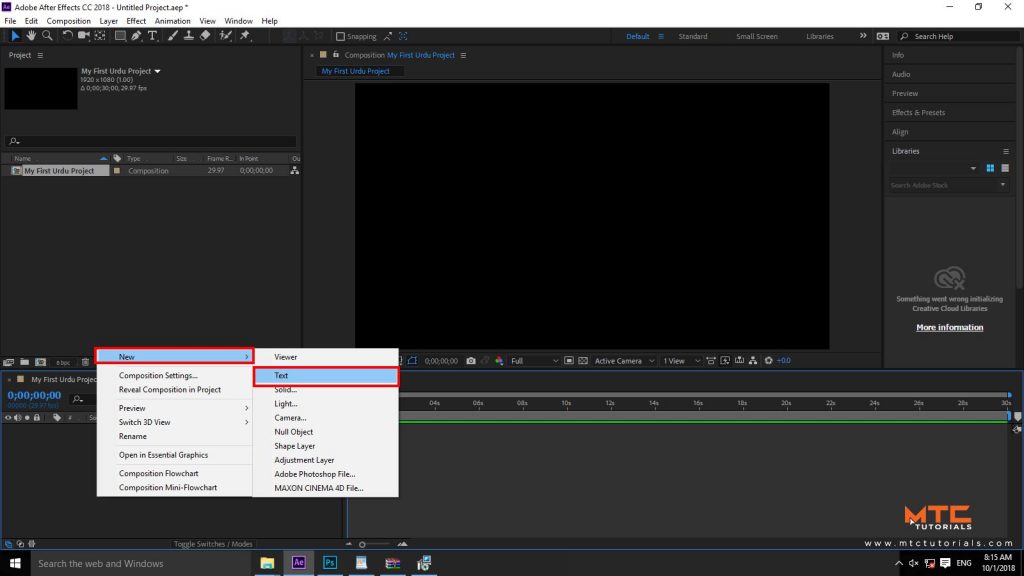Screen dimensions: 1024x576
Task: Open the channel and color management icon
Action: pyautogui.click(x=499, y=360)
